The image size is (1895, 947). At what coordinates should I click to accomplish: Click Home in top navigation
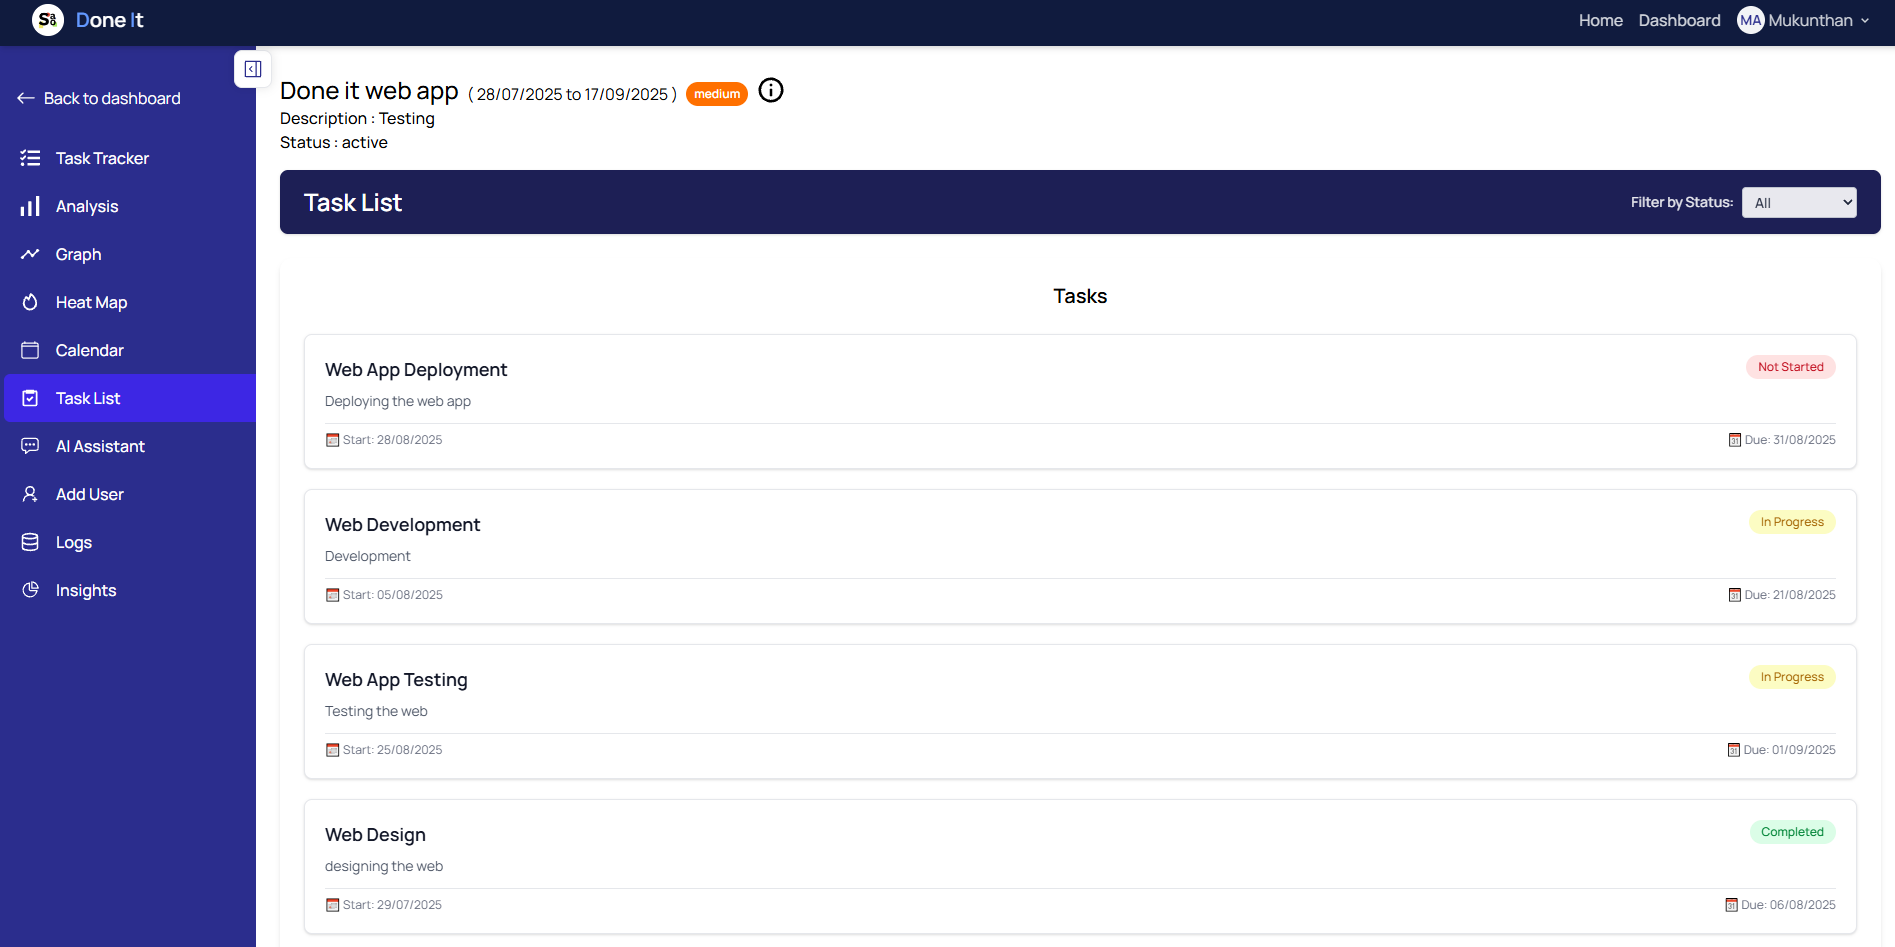pyautogui.click(x=1600, y=20)
